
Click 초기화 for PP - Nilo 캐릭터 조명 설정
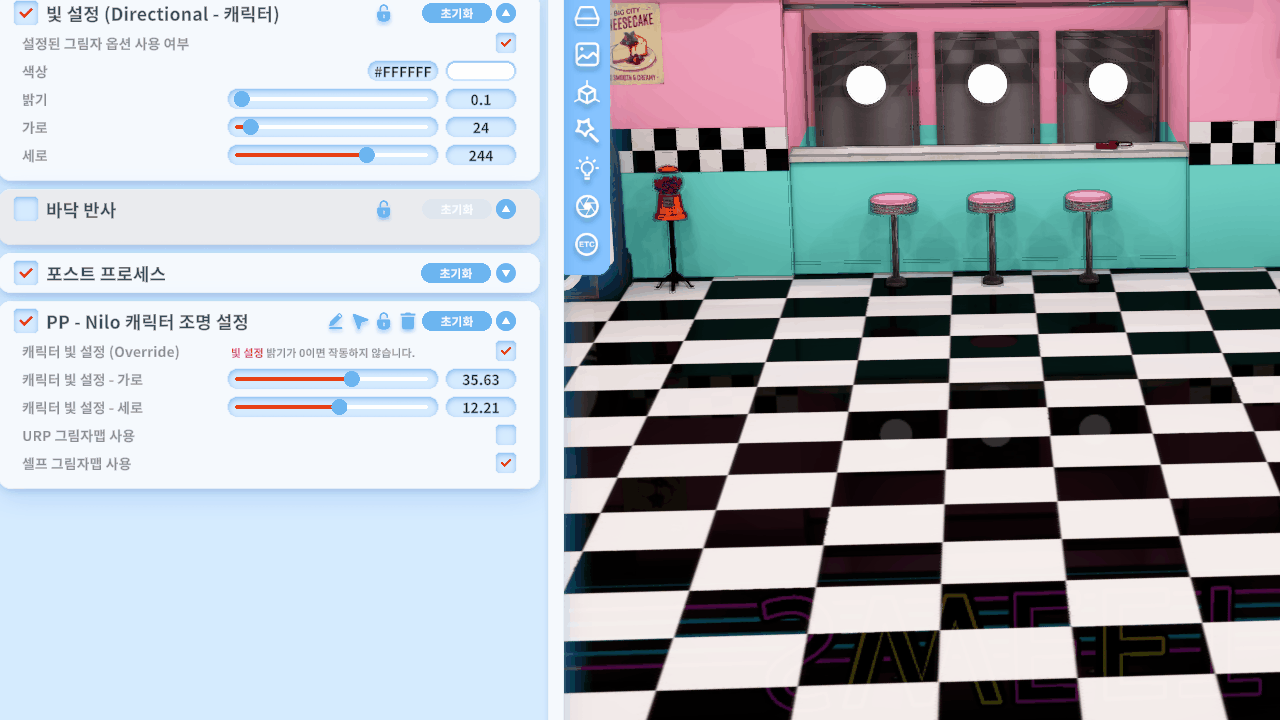tap(457, 321)
